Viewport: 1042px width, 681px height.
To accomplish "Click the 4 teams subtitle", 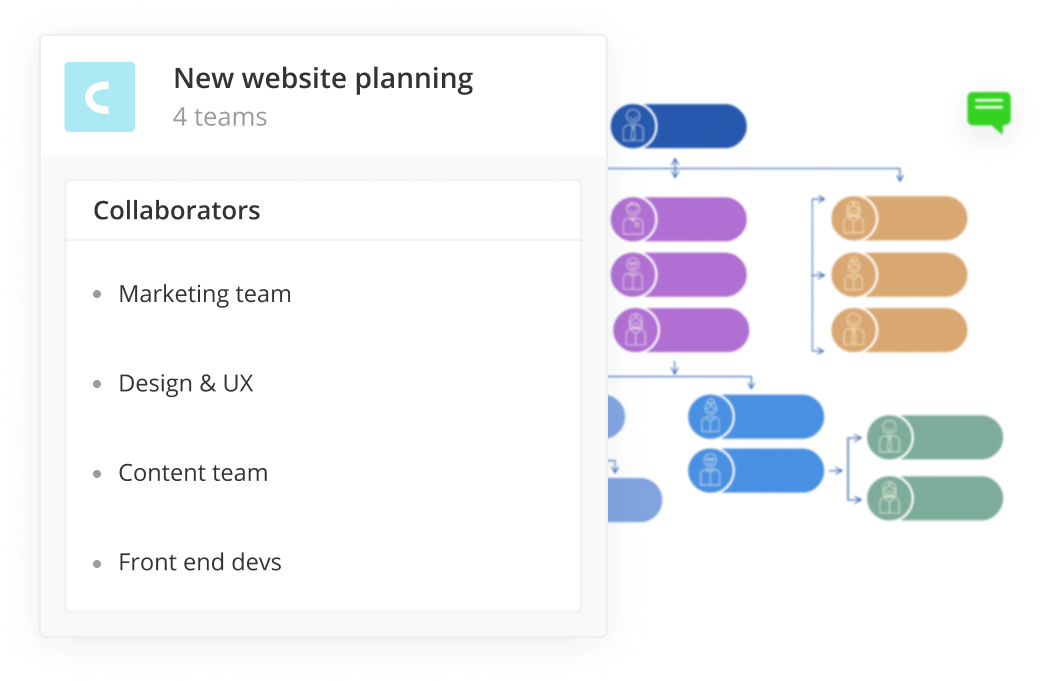I will coord(220,117).
